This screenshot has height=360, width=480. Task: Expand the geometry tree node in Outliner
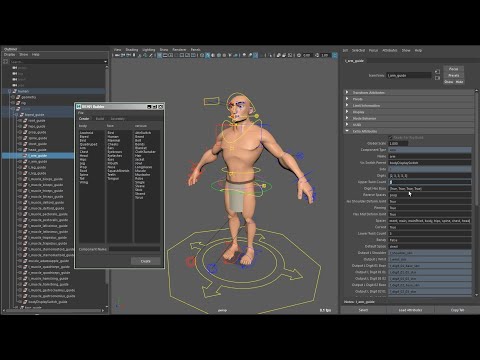tap(13, 97)
